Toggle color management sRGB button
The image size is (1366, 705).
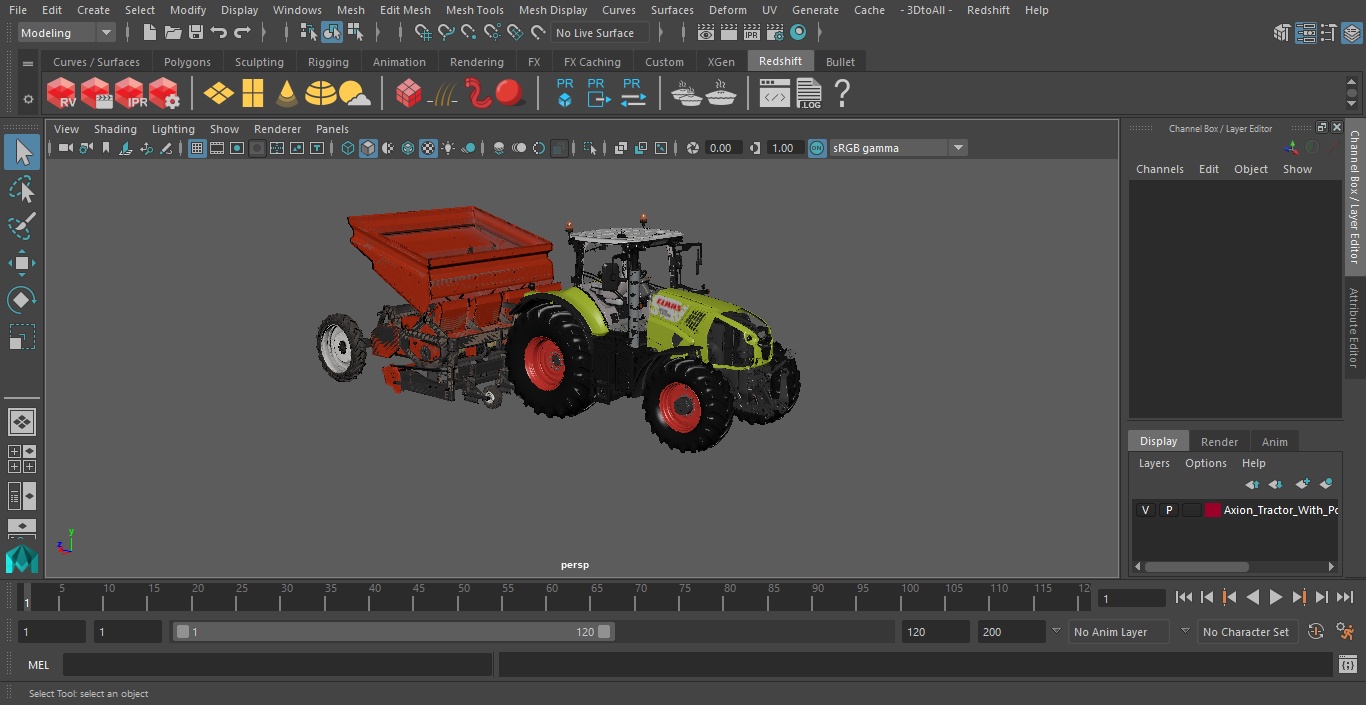(x=817, y=148)
